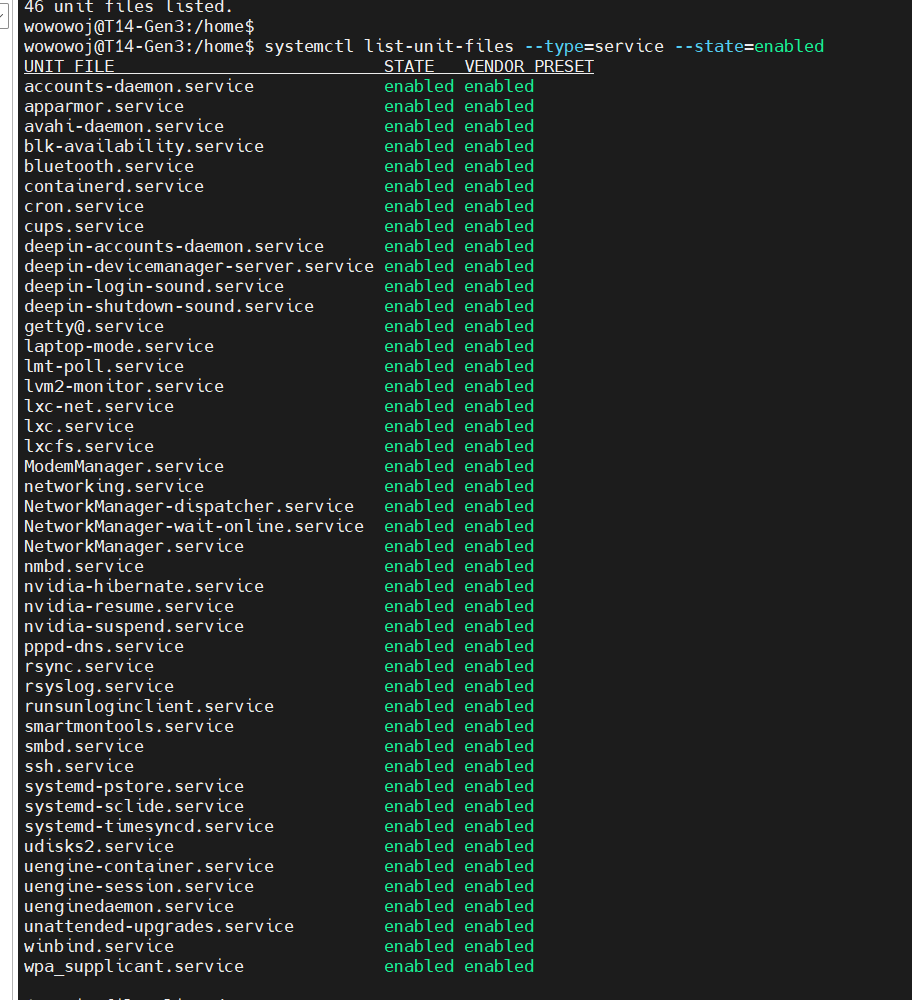The width and height of the screenshot is (912, 1000).
Task: Click pppd-dns.service in the list
Action: click(x=104, y=646)
